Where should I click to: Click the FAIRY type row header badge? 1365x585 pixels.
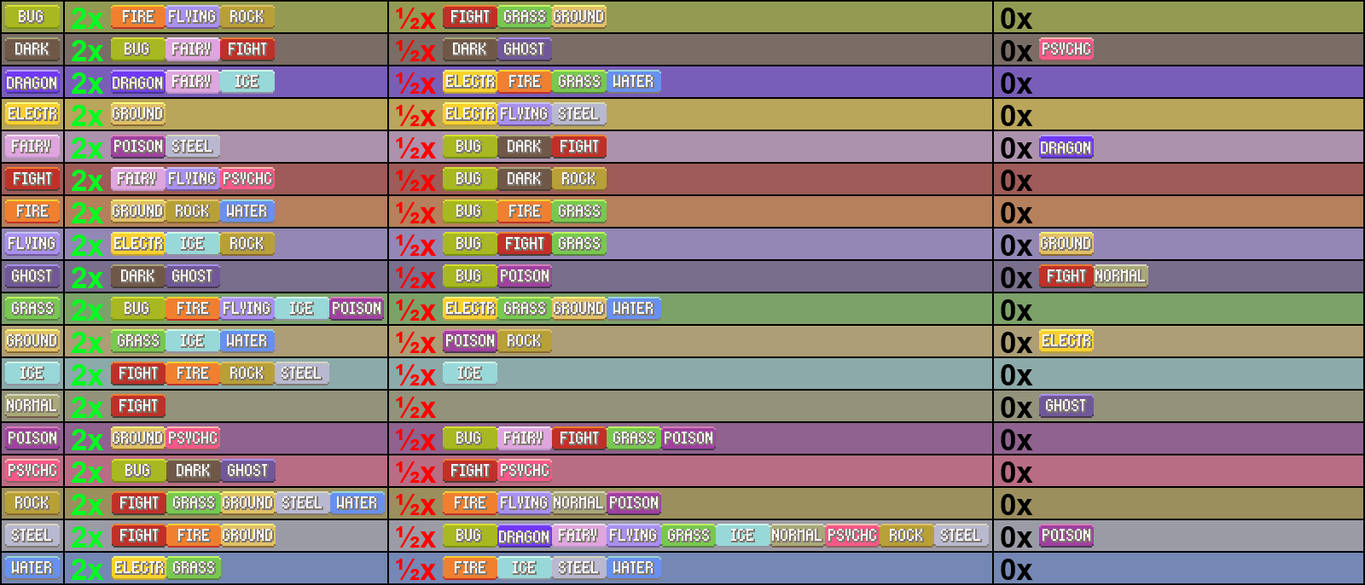click(x=32, y=146)
